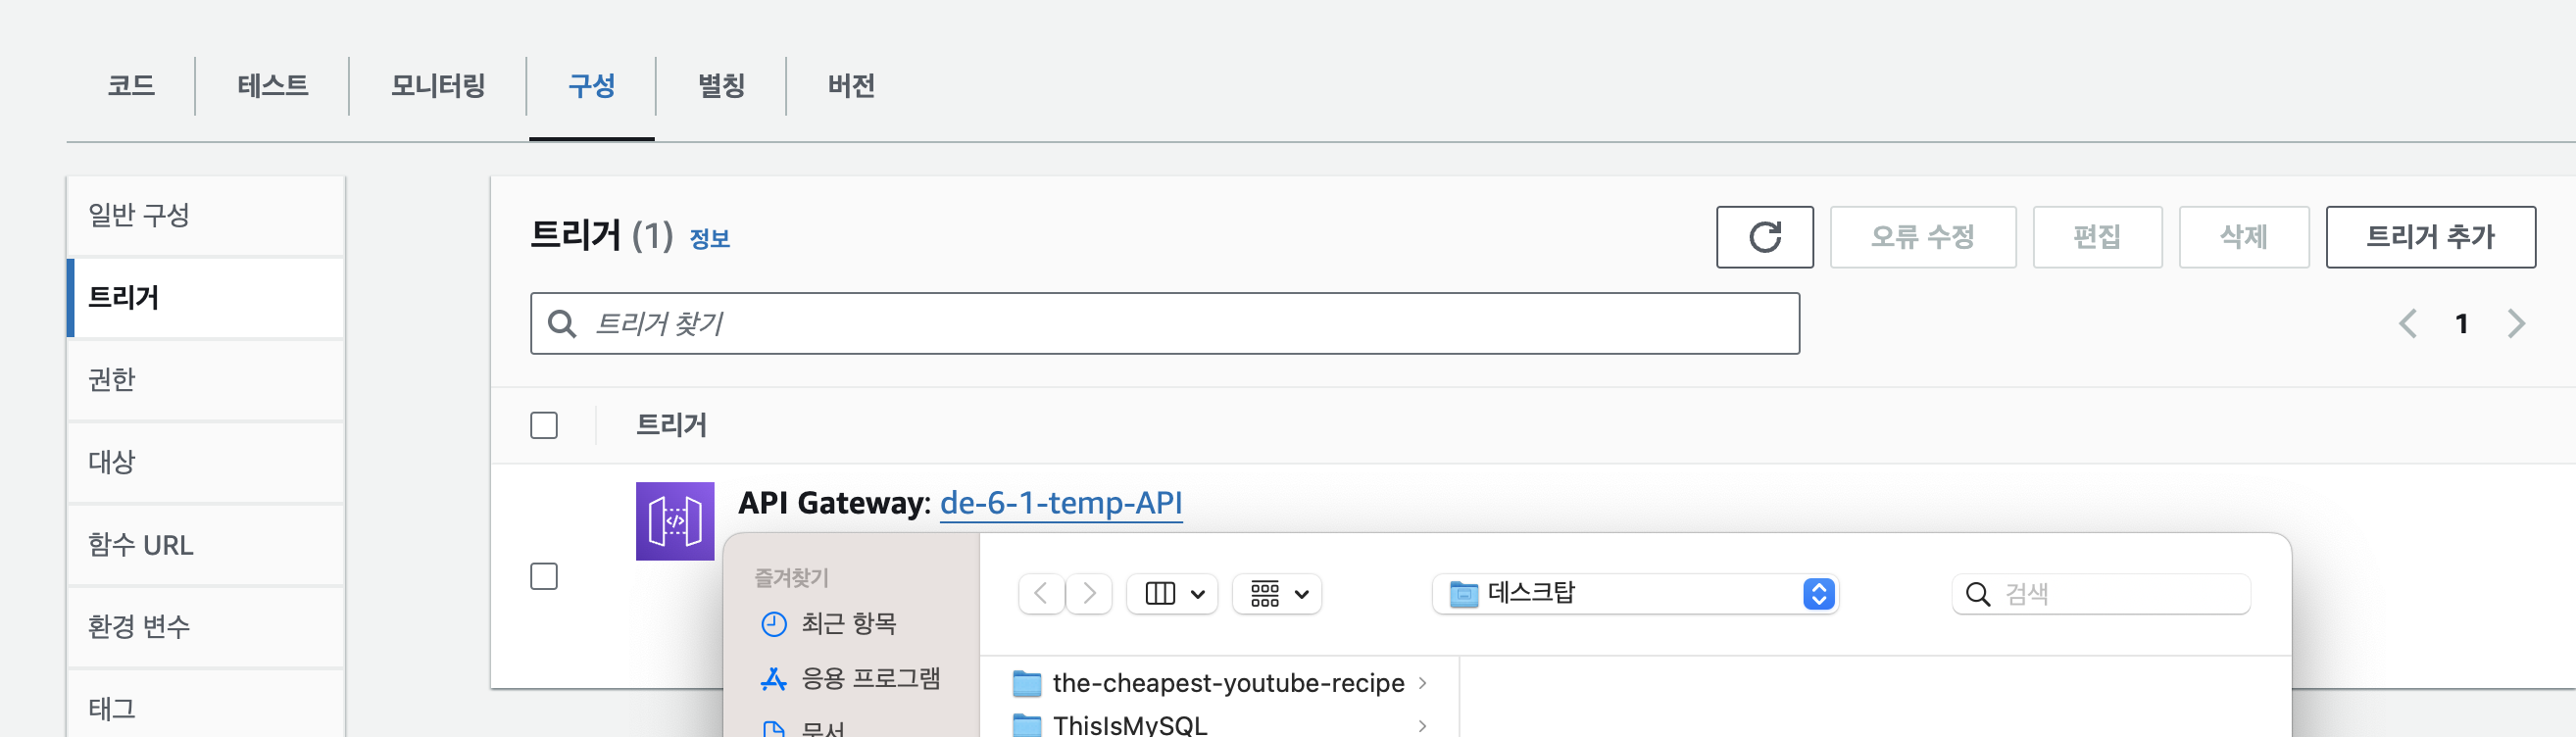
Task: Check the API Gateway trigger row checkbox
Action: pos(544,577)
